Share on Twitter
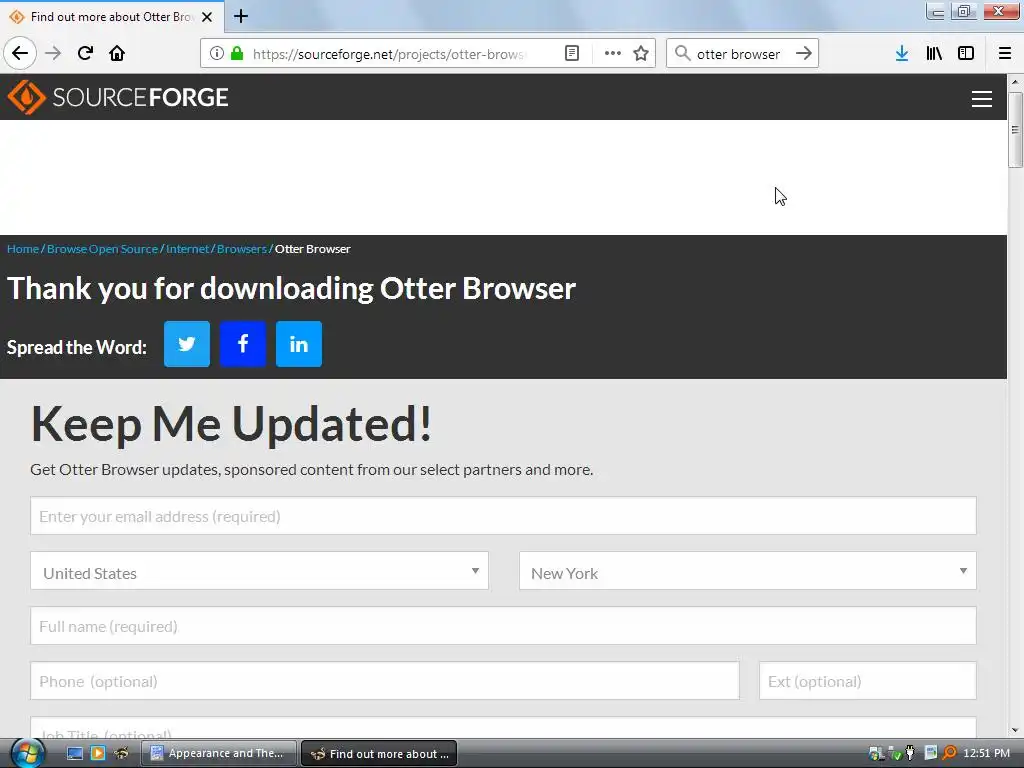 [187, 344]
